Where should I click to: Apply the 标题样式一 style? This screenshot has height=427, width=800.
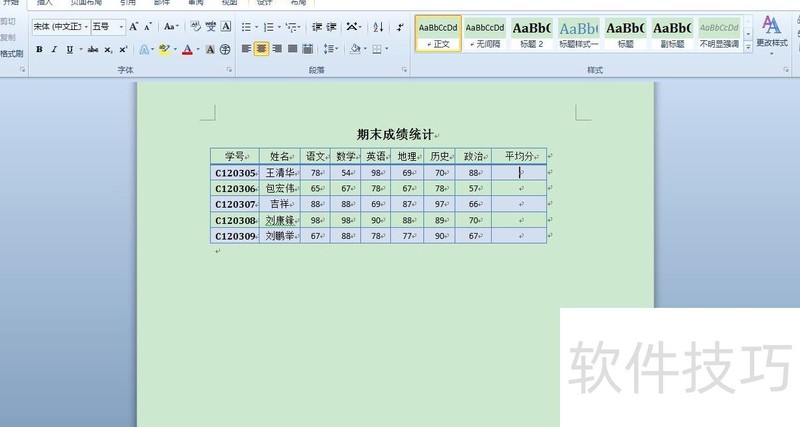tap(579, 33)
